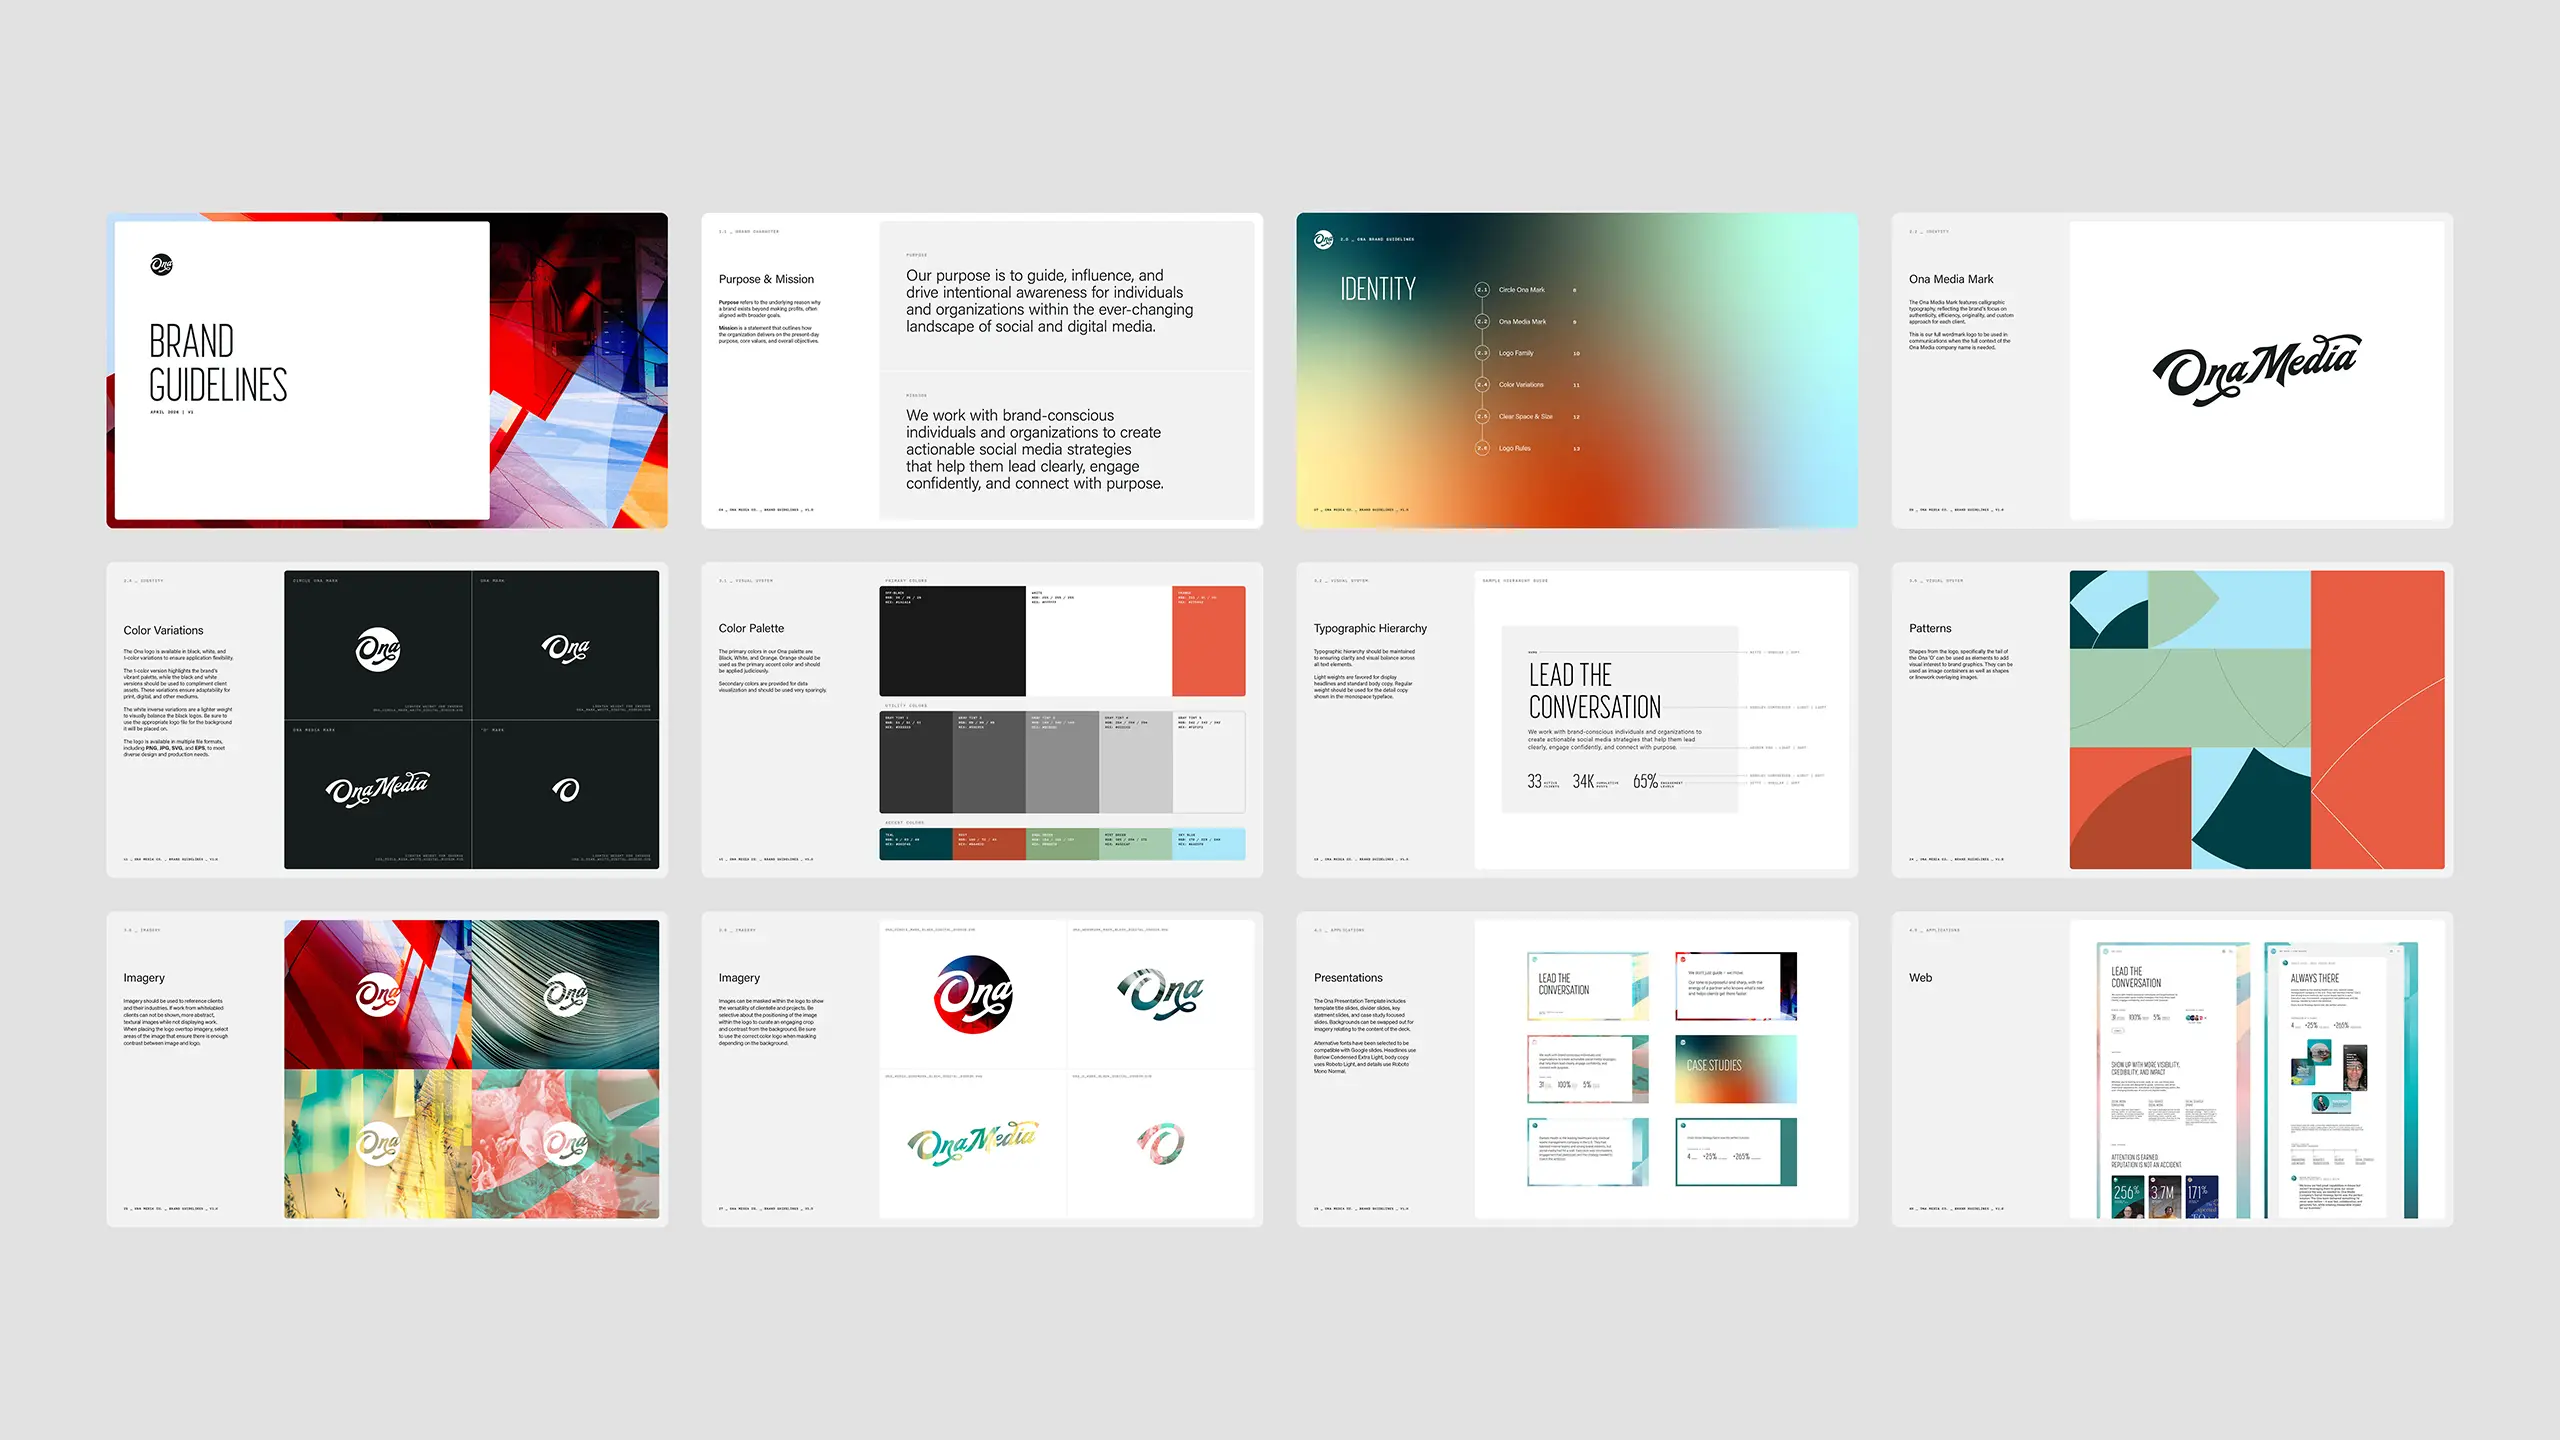Select the Off Black primary color swatch
Screen dimensions: 2560x1440
point(952,641)
